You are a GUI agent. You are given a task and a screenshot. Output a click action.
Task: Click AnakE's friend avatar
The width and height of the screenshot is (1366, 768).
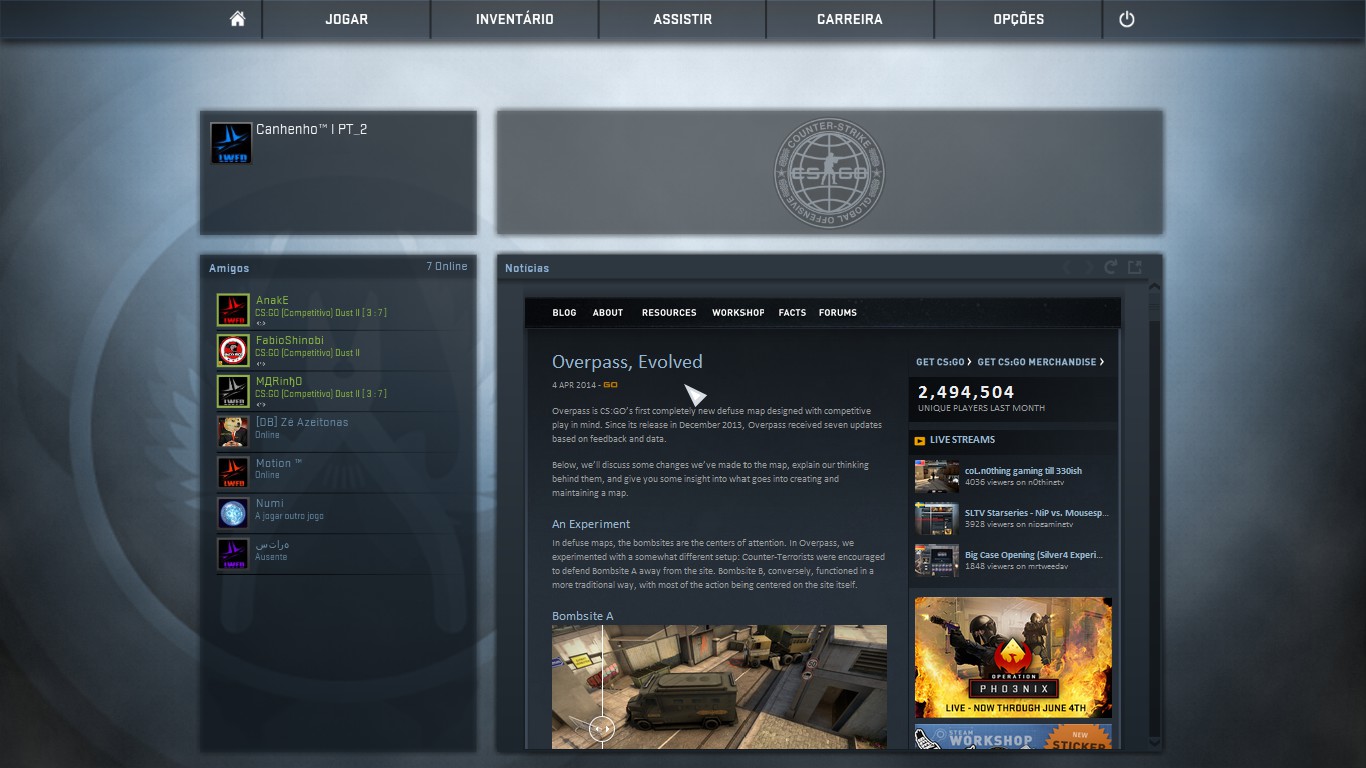click(x=233, y=310)
